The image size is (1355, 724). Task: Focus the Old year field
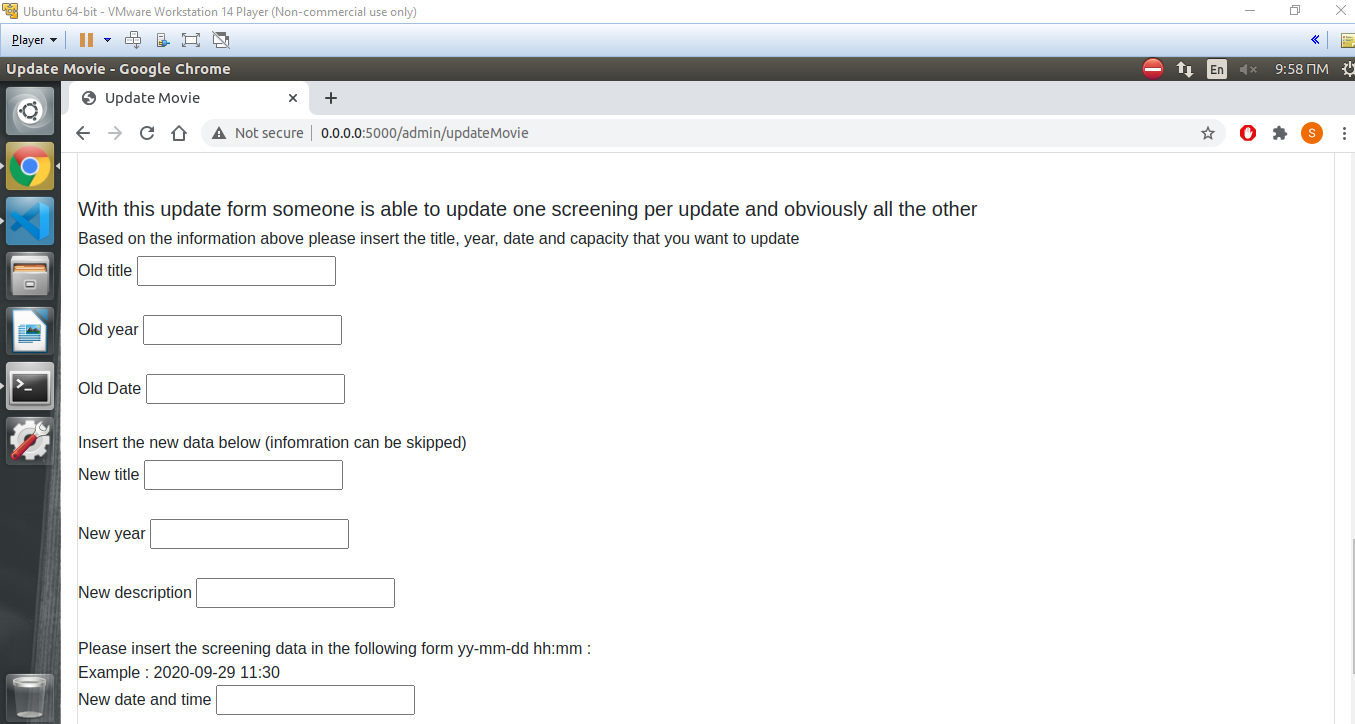(242, 330)
